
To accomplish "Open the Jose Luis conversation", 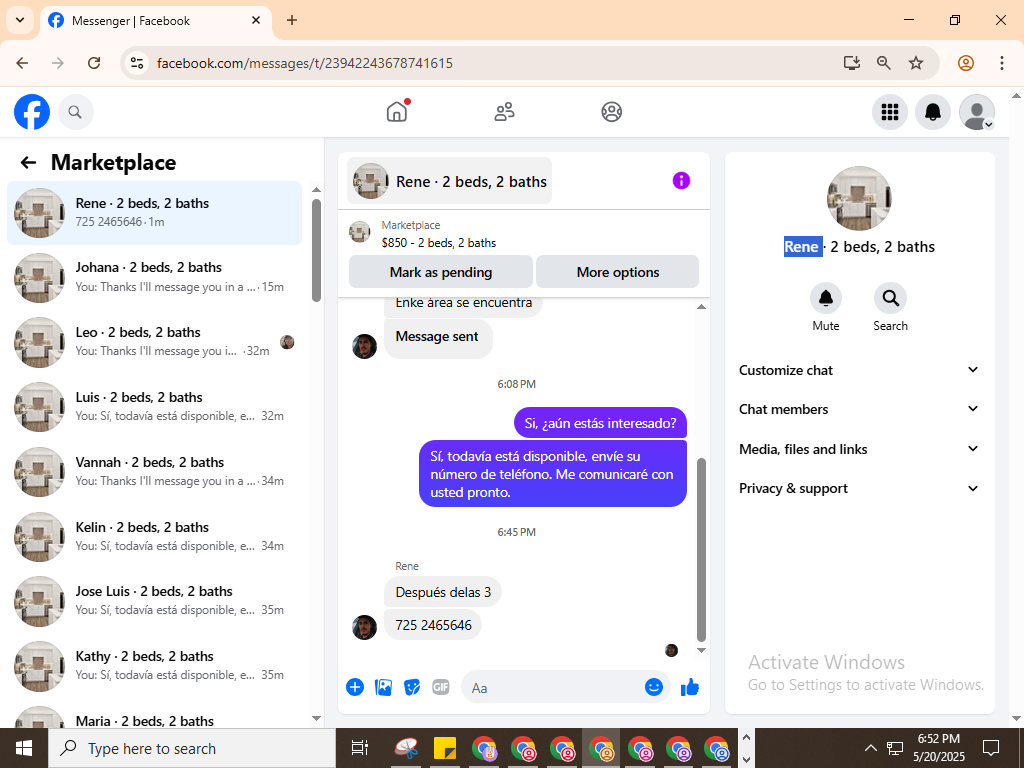I will point(154,601).
